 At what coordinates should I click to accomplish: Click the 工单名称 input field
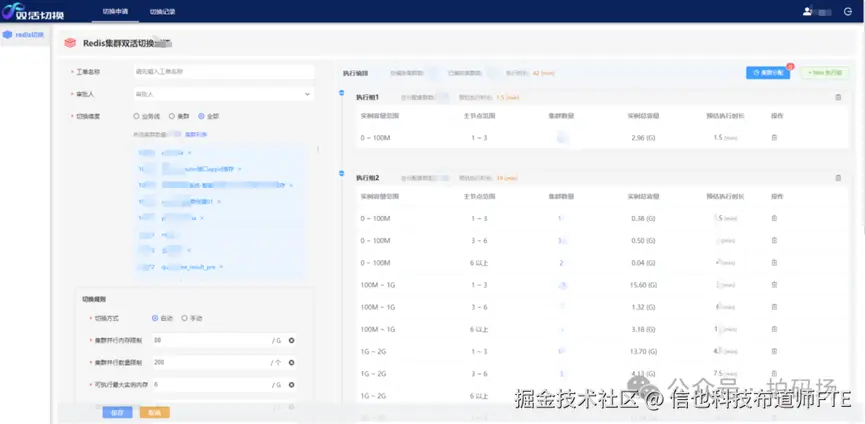click(223, 72)
